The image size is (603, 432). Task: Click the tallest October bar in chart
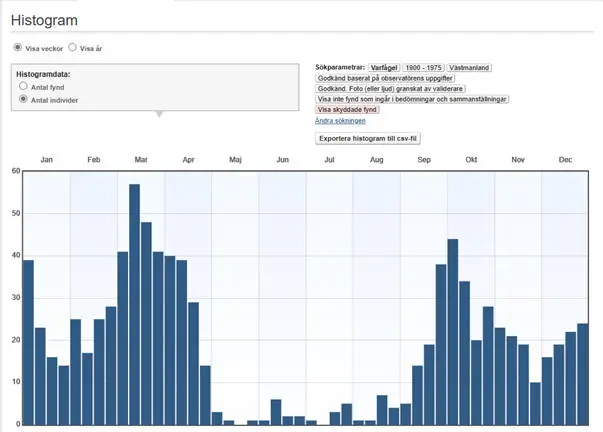[x=452, y=331]
